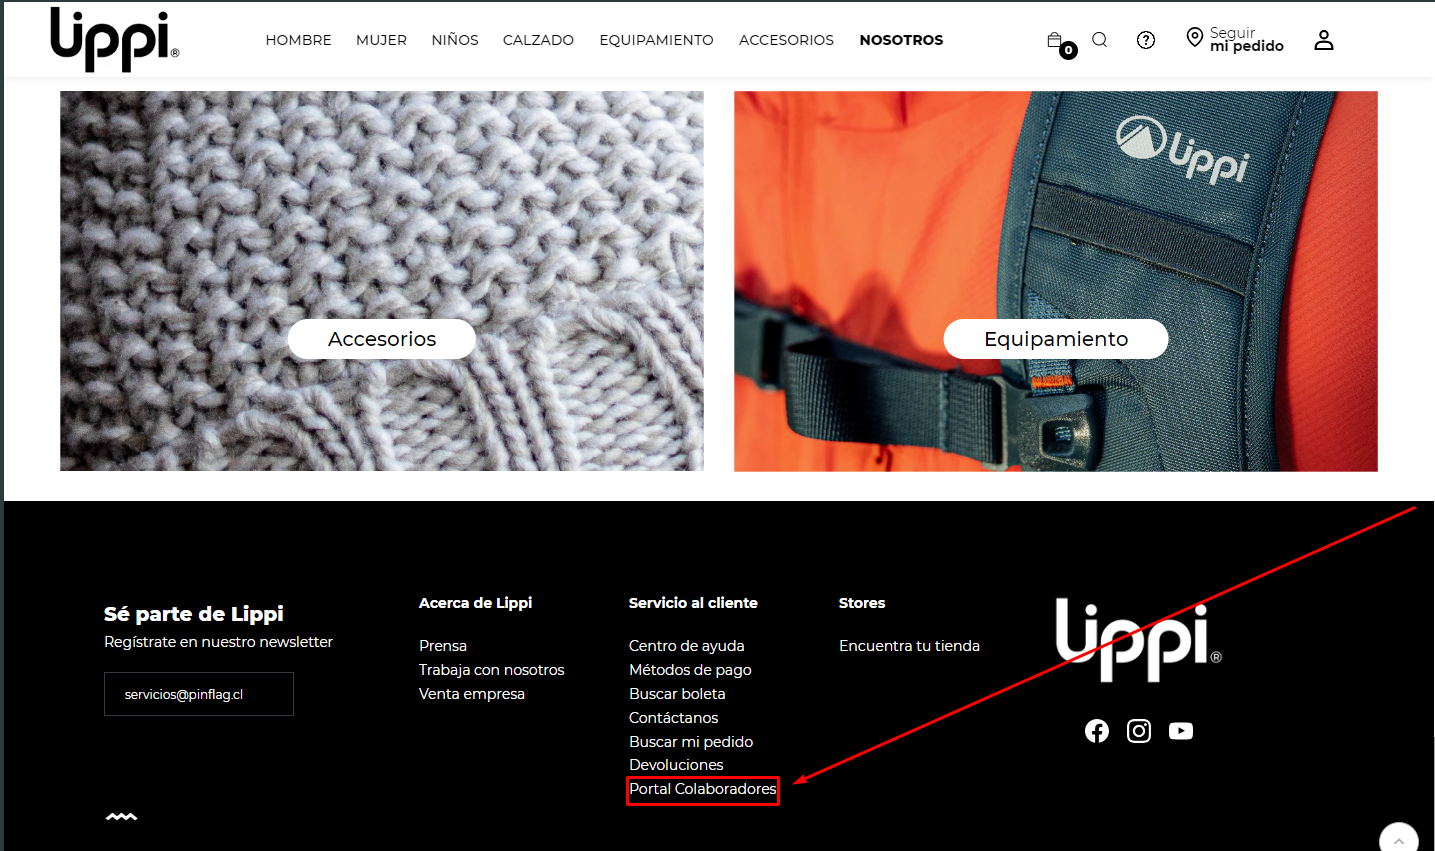
Task: Click the newsletter email input field
Action: pos(199,694)
